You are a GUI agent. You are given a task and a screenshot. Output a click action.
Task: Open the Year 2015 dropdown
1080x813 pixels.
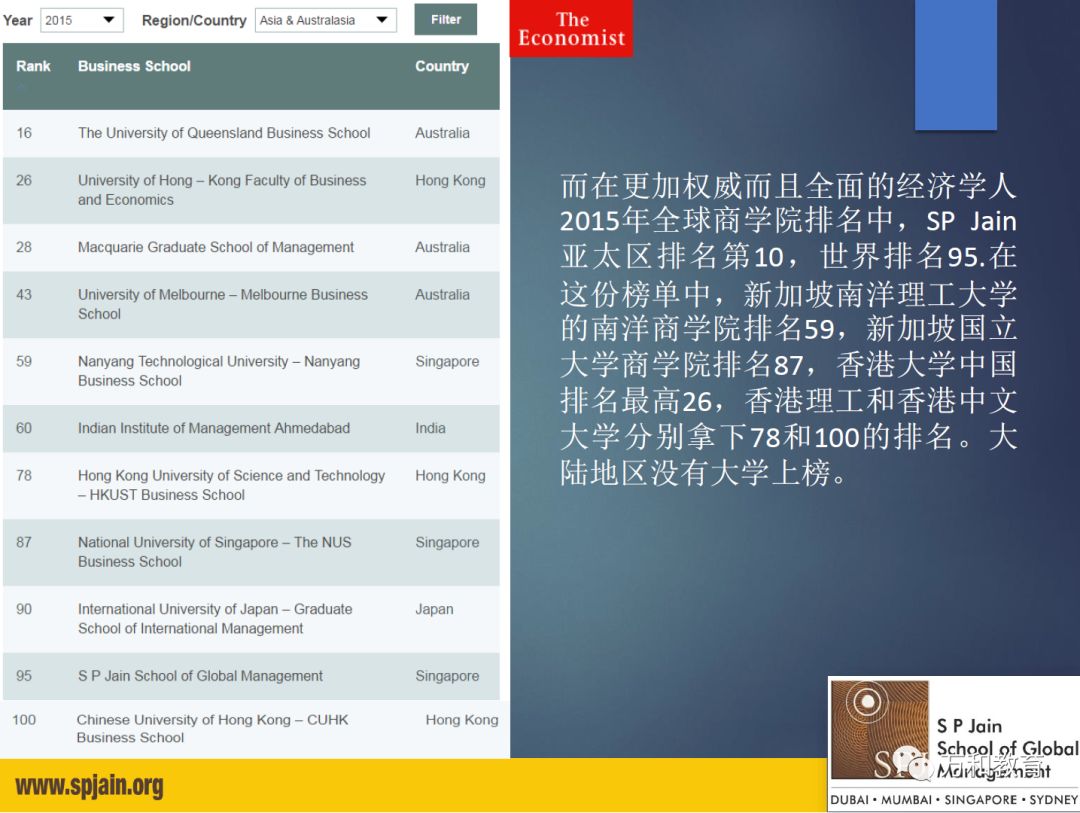coord(82,20)
